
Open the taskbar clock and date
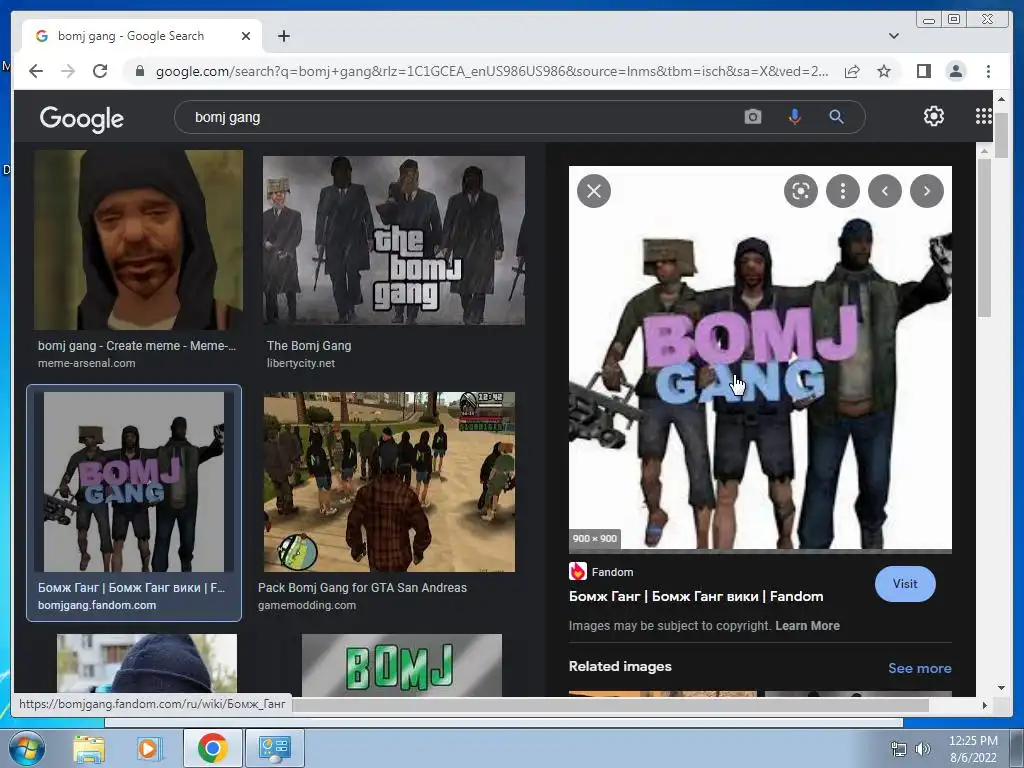pos(973,749)
